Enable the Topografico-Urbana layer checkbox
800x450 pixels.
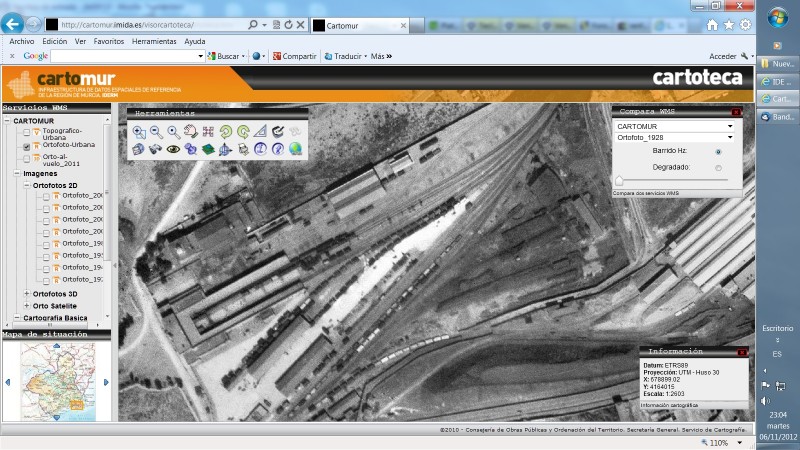coord(27,133)
